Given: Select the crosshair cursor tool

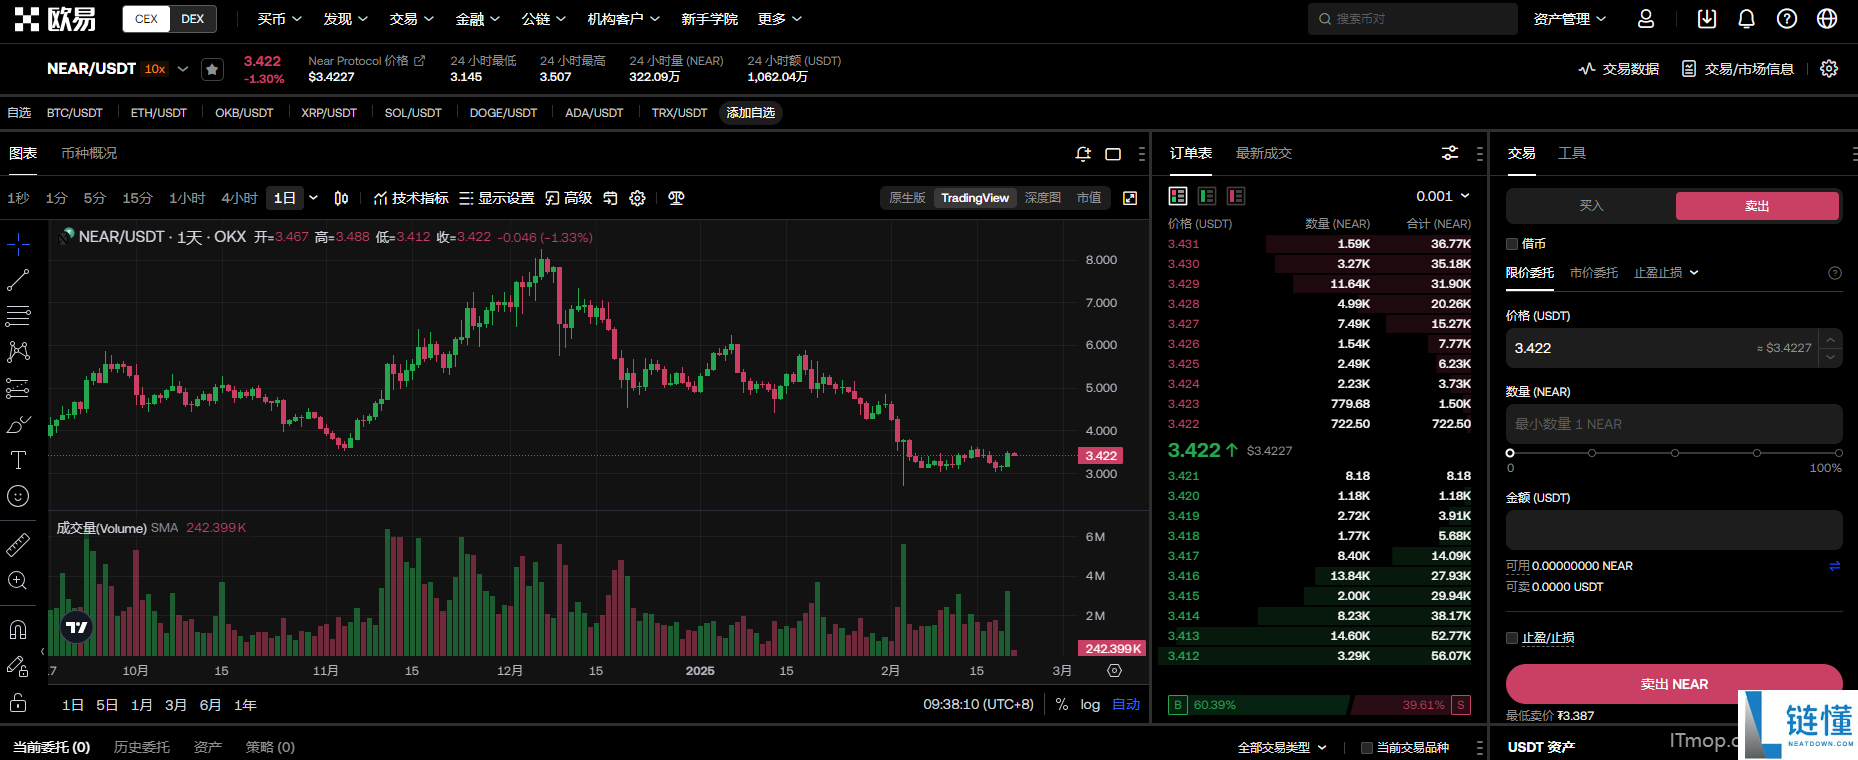Looking at the screenshot, I should (18, 244).
